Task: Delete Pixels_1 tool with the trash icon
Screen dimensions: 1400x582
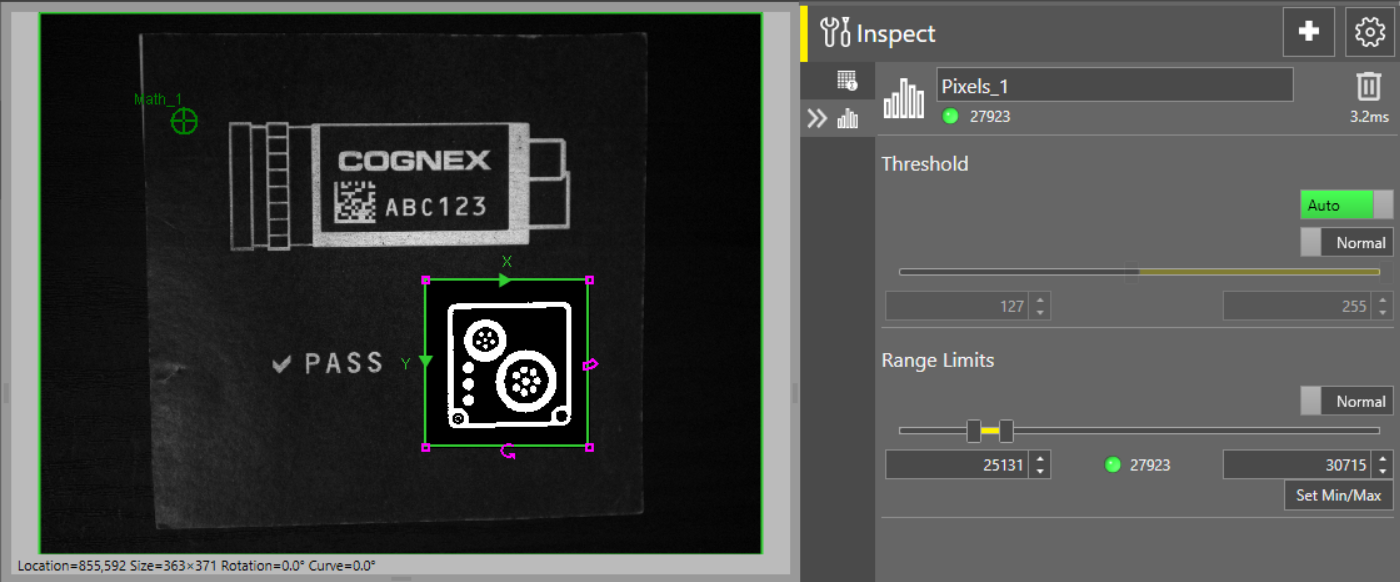Action: coord(1368,87)
